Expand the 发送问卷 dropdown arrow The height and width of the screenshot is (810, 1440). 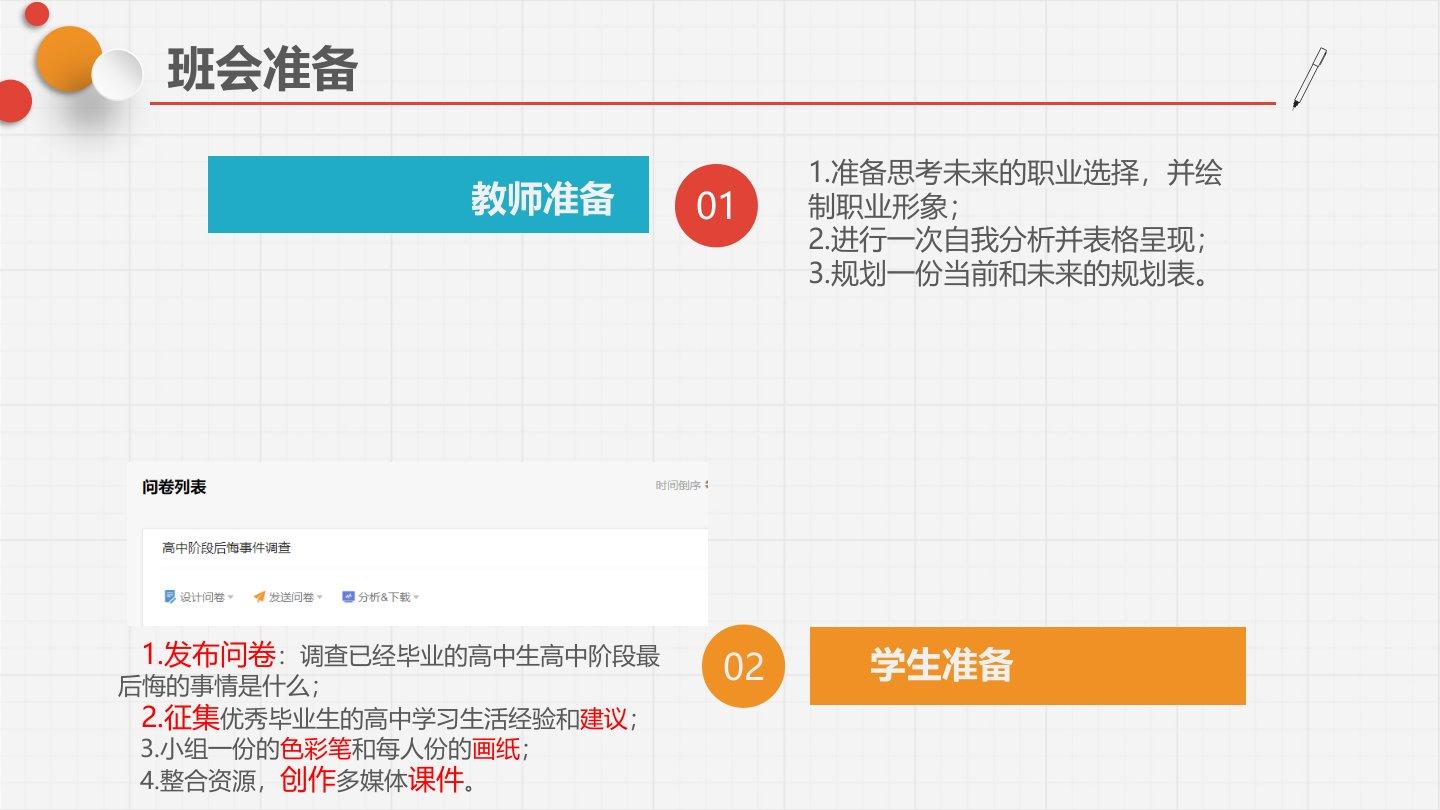tap(320, 598)
